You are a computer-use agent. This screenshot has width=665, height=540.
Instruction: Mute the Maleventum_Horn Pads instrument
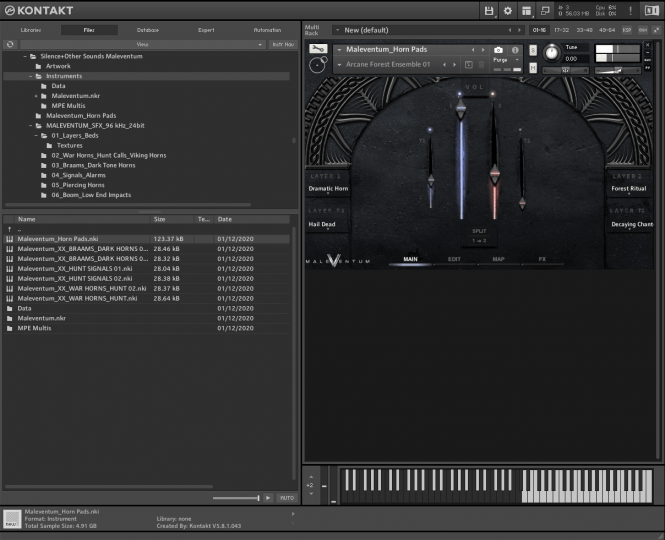click(x=533, y=68)
